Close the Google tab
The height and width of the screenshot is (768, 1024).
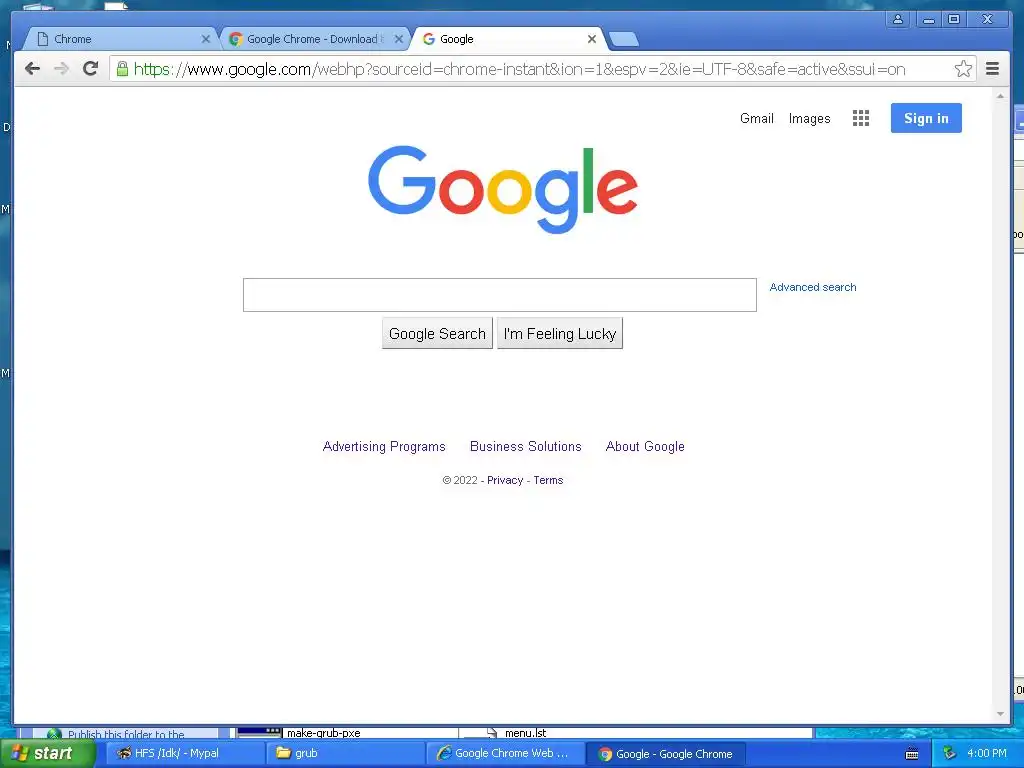(x=592, y=39)
